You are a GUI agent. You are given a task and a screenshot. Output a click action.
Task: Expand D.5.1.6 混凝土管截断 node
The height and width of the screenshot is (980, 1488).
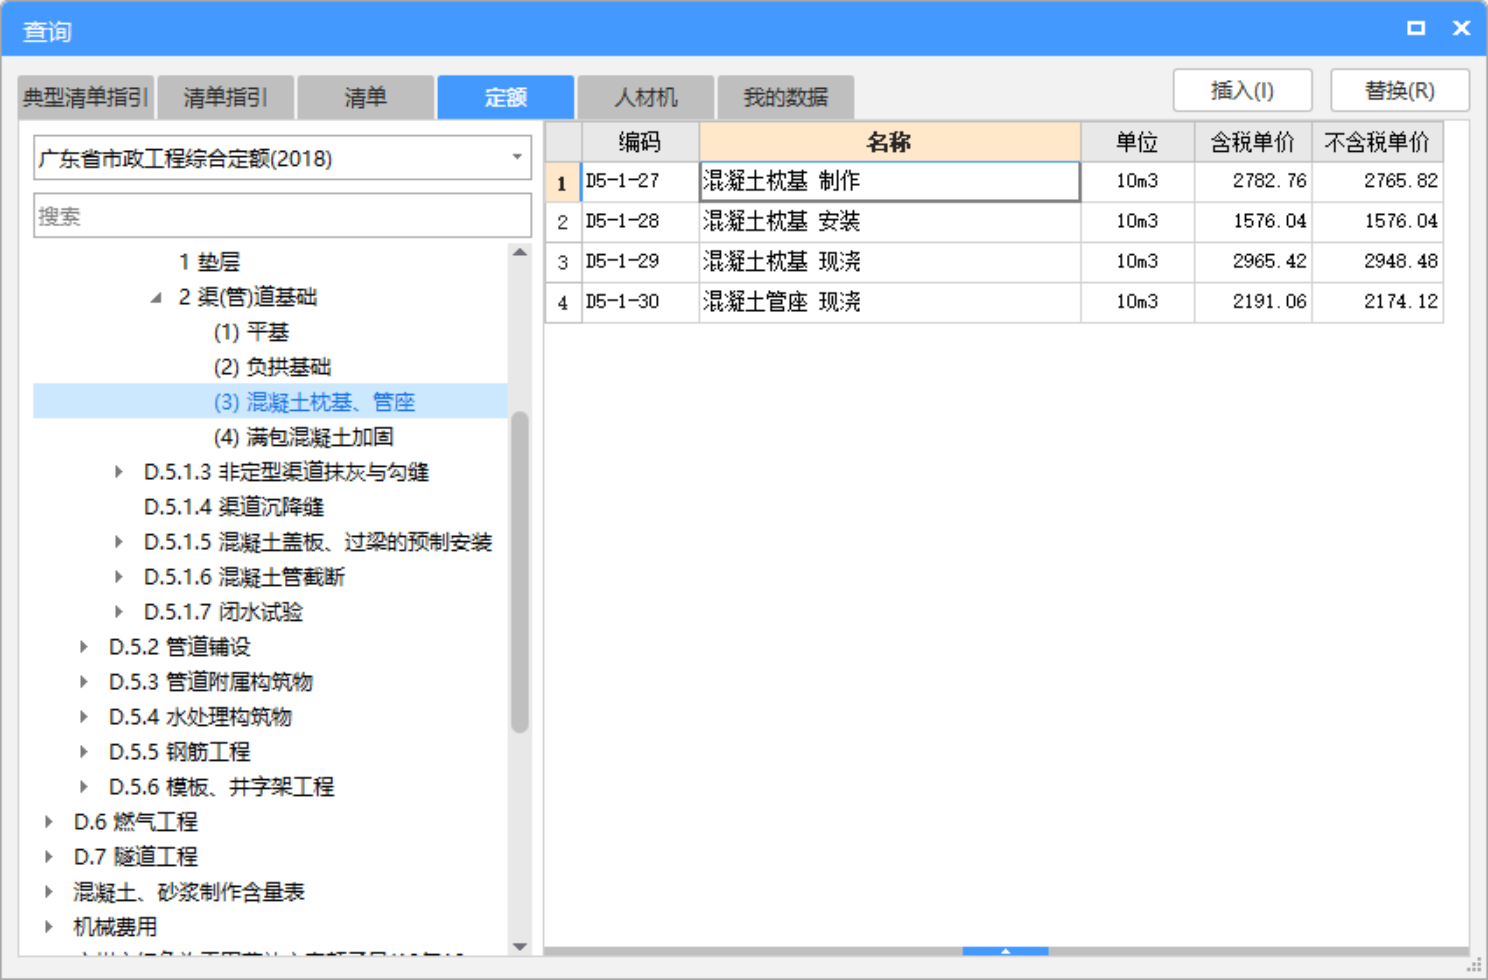(119, 577)
